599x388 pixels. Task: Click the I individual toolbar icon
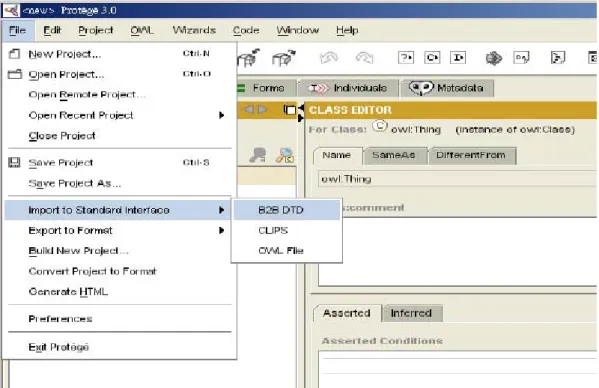pyautogui.click(x=458, y=58)
